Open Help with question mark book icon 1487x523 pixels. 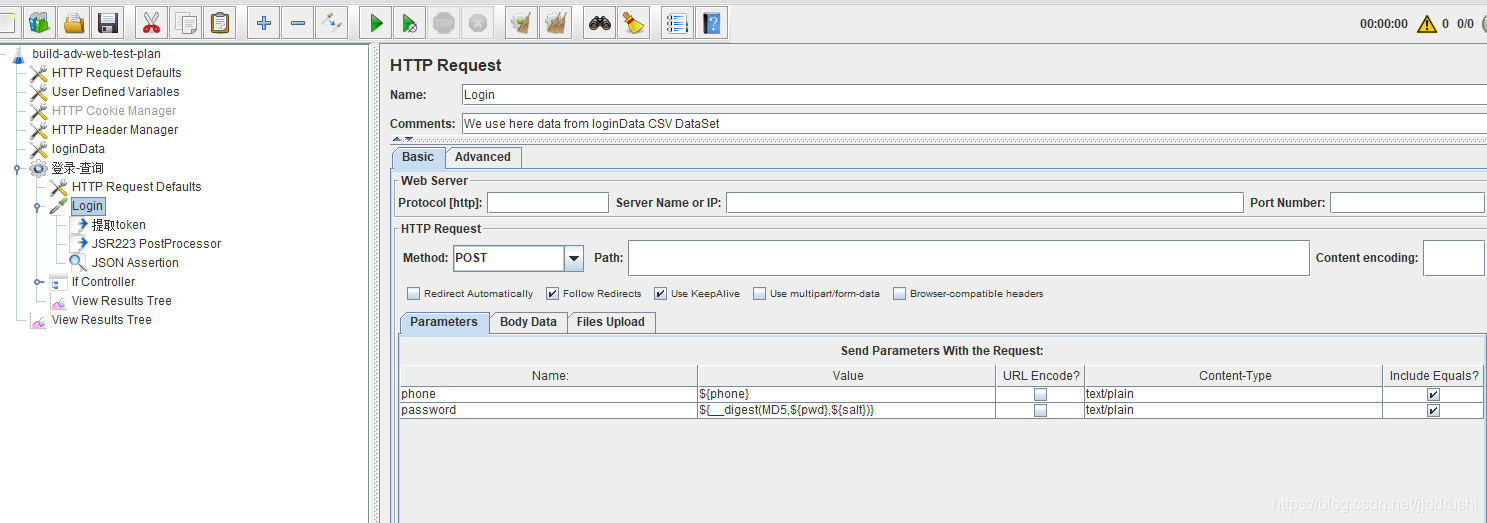pyautogui.click(x=711, y=22)
